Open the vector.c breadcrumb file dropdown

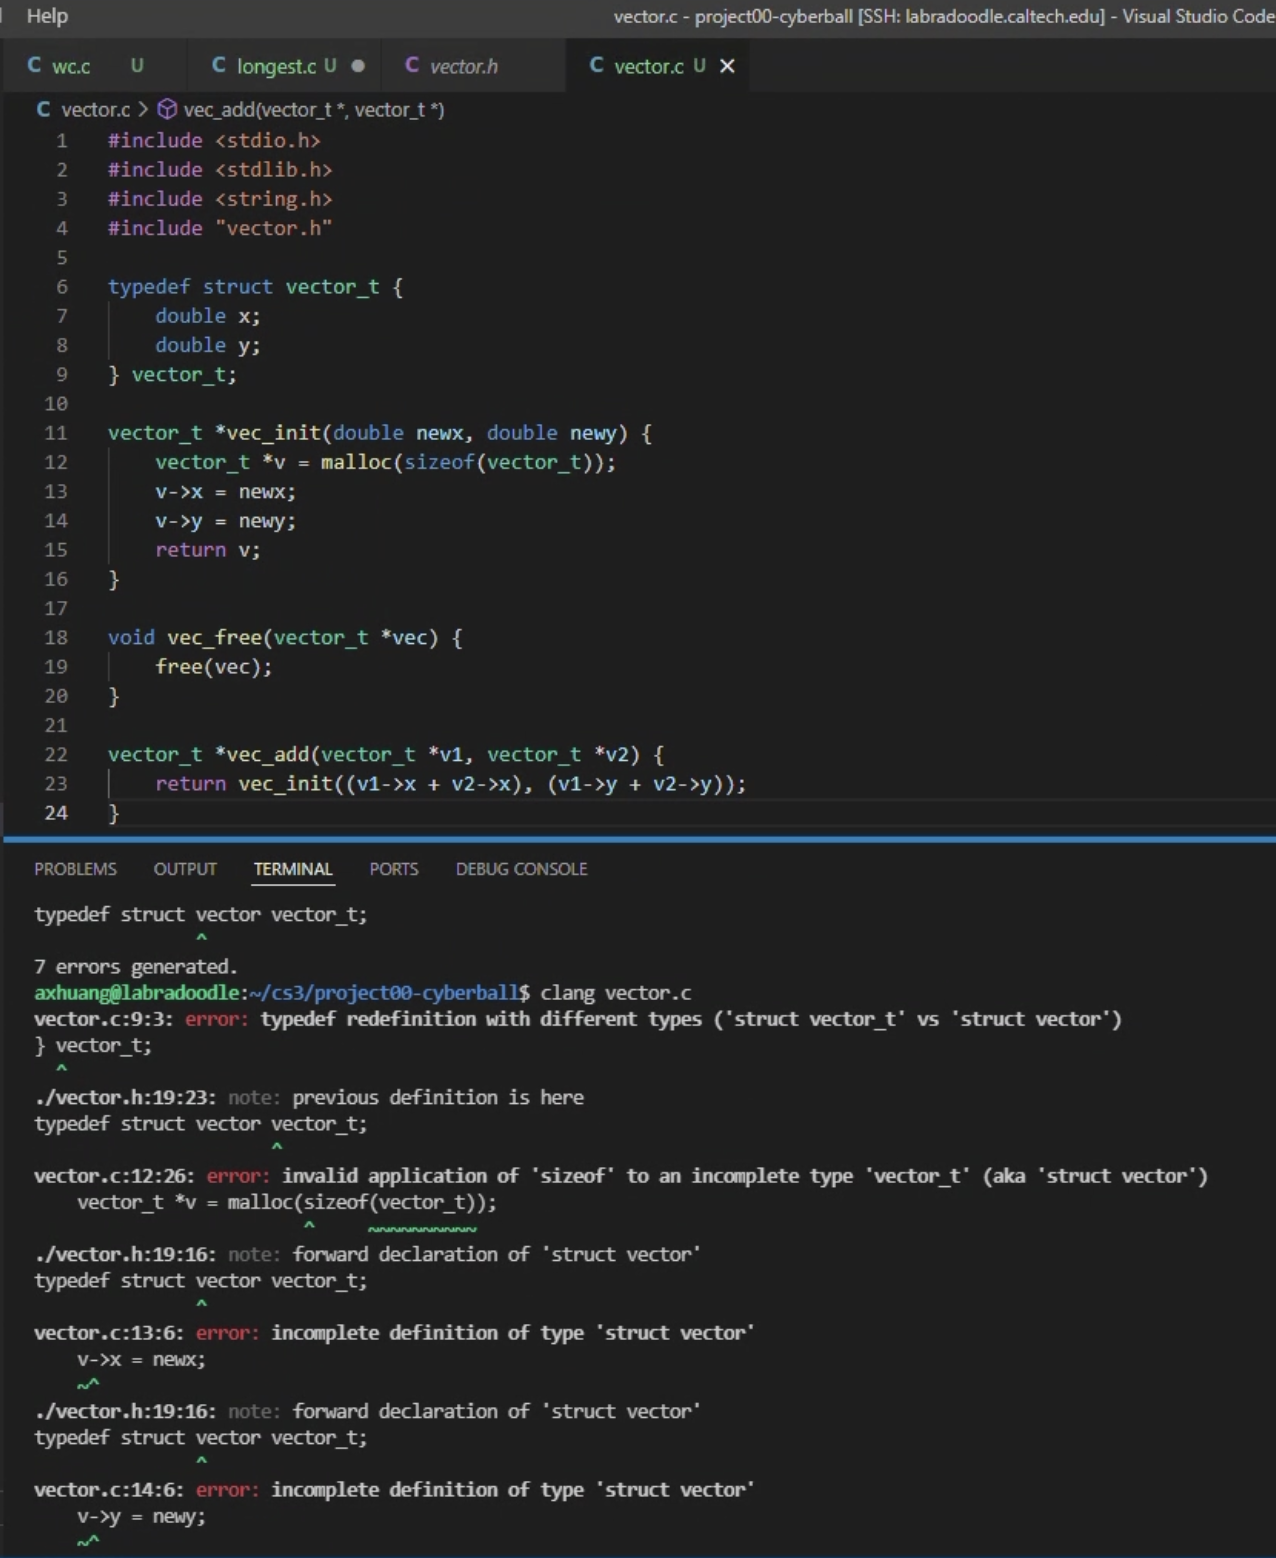(x=96, y=110)
